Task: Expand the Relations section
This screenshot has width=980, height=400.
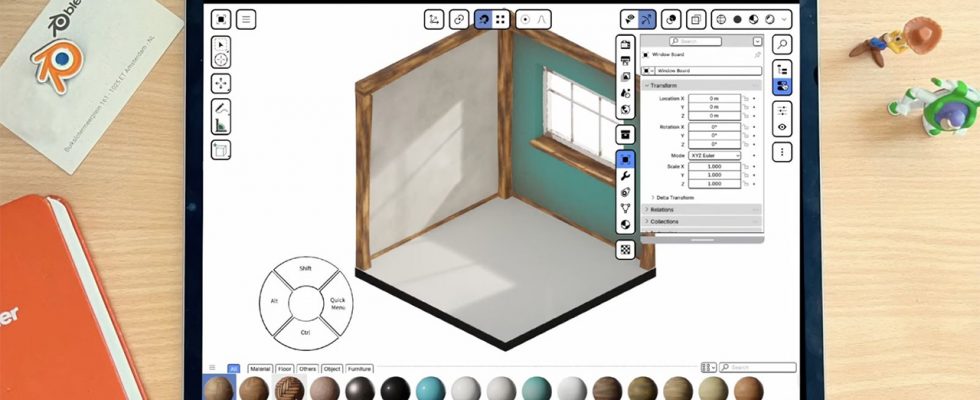Action: [x=702, y=209]
